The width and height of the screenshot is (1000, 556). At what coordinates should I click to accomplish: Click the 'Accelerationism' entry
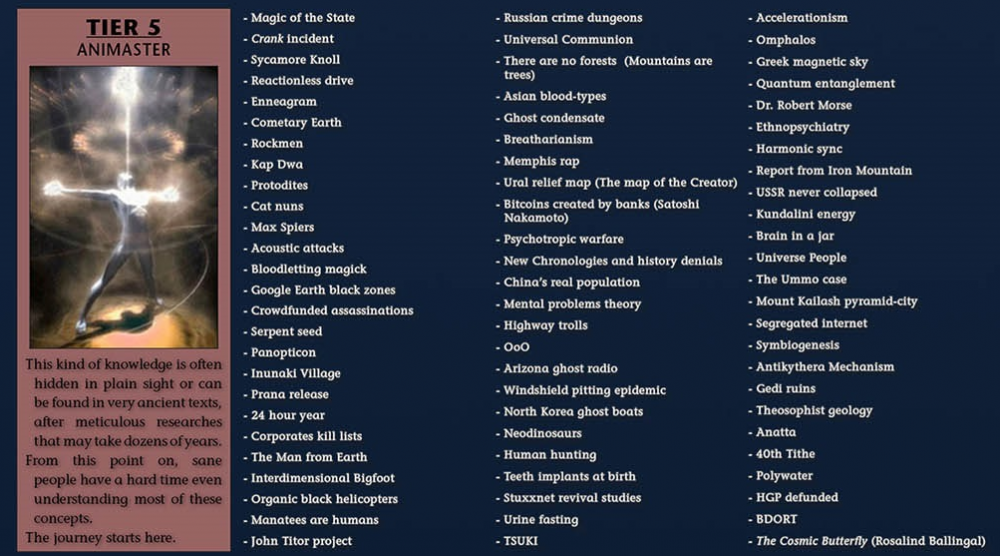[801, 18]
